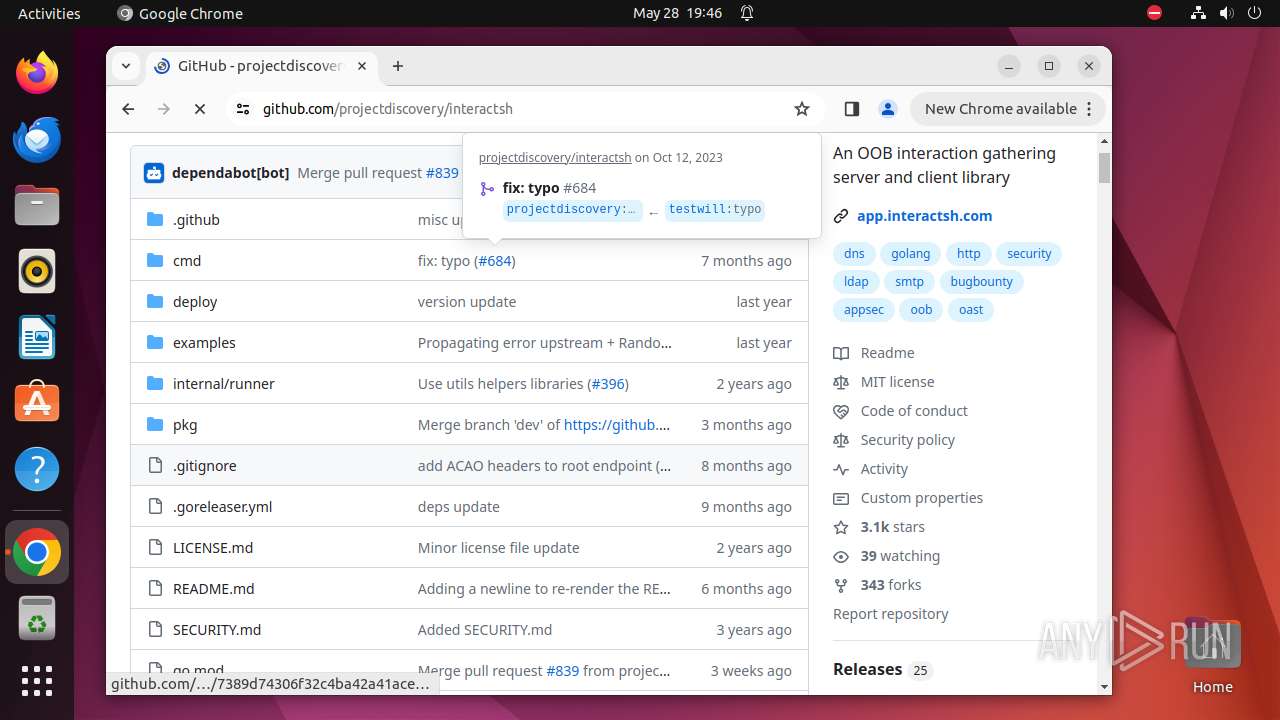
Task: Click projectdiscovery/interactsh link in hovercard
Action: (x=555, y=158)
